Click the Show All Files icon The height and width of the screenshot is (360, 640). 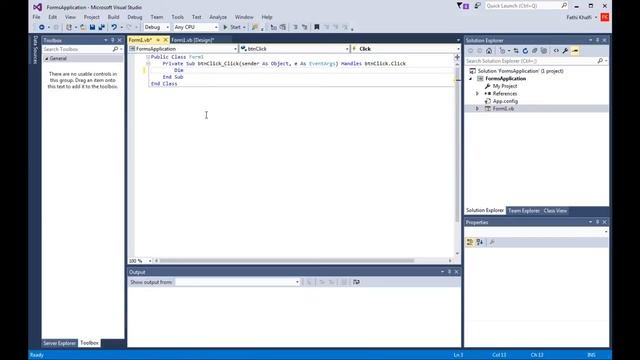(x=544, y=51)
